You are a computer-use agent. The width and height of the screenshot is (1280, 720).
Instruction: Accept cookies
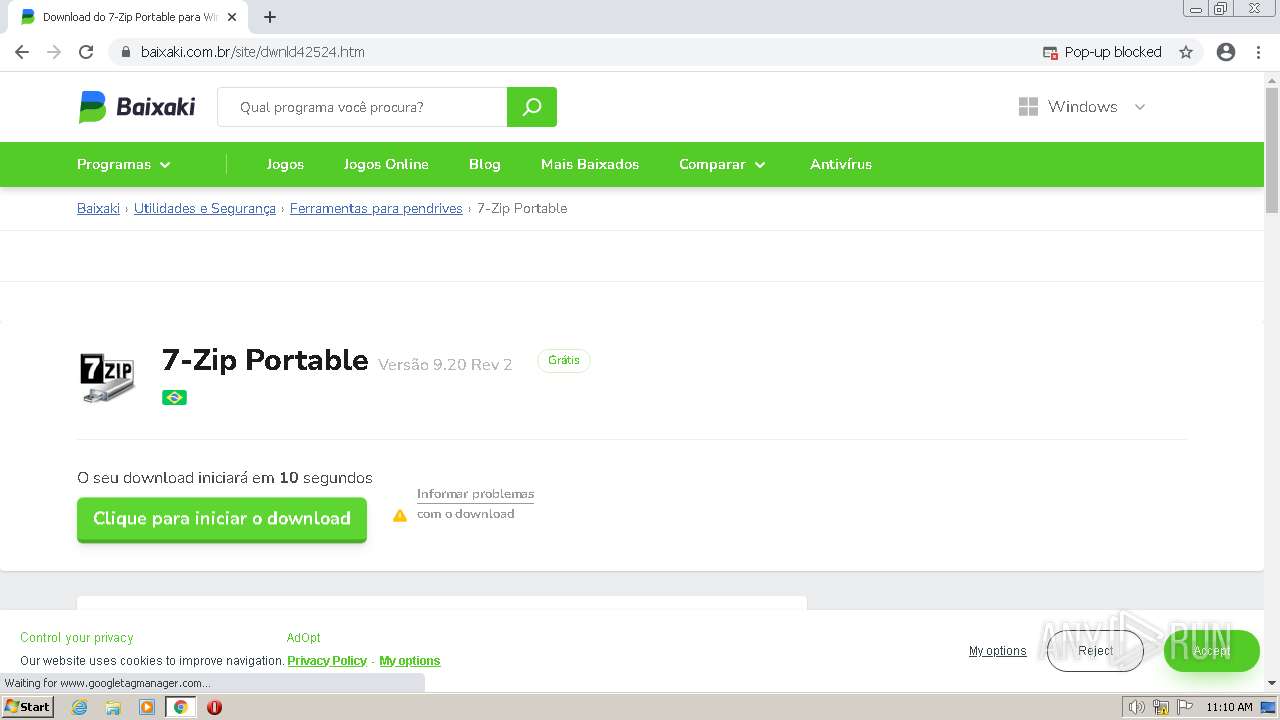pyautogui.click(x=1211, y=651)
